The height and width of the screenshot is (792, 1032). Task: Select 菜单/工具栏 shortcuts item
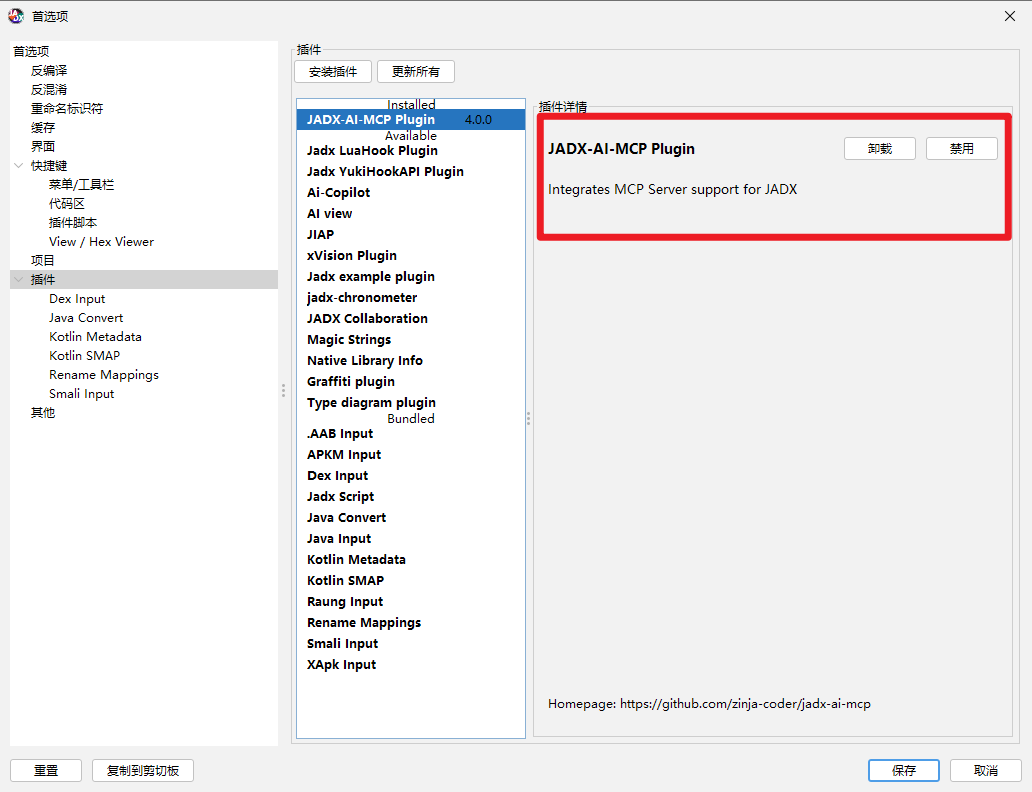tap(81, 184)
